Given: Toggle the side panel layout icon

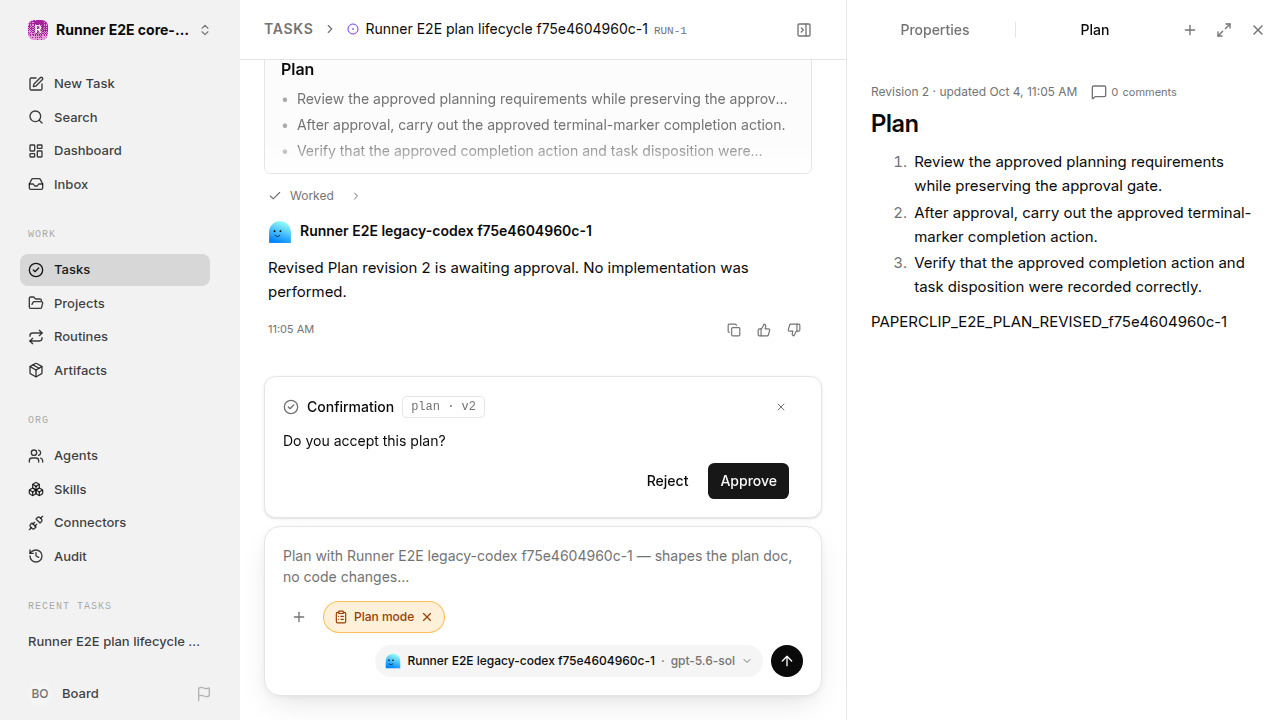Looking at the screenshot, I should [x=804, y=30].
